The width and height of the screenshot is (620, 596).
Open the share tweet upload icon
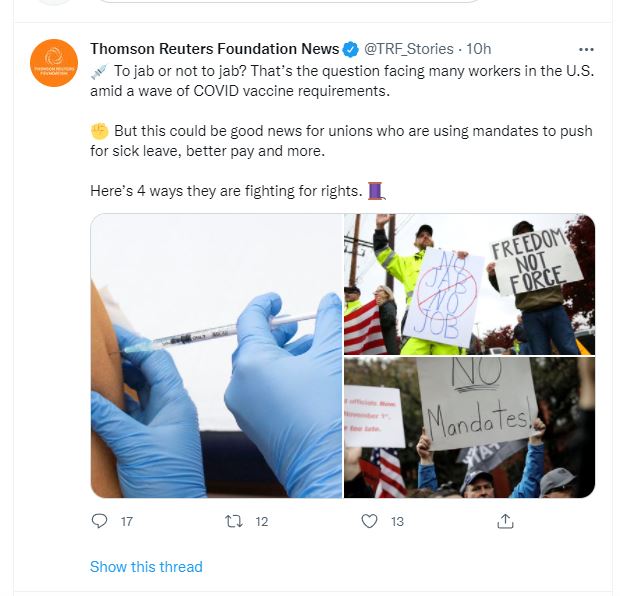point(505,521)
